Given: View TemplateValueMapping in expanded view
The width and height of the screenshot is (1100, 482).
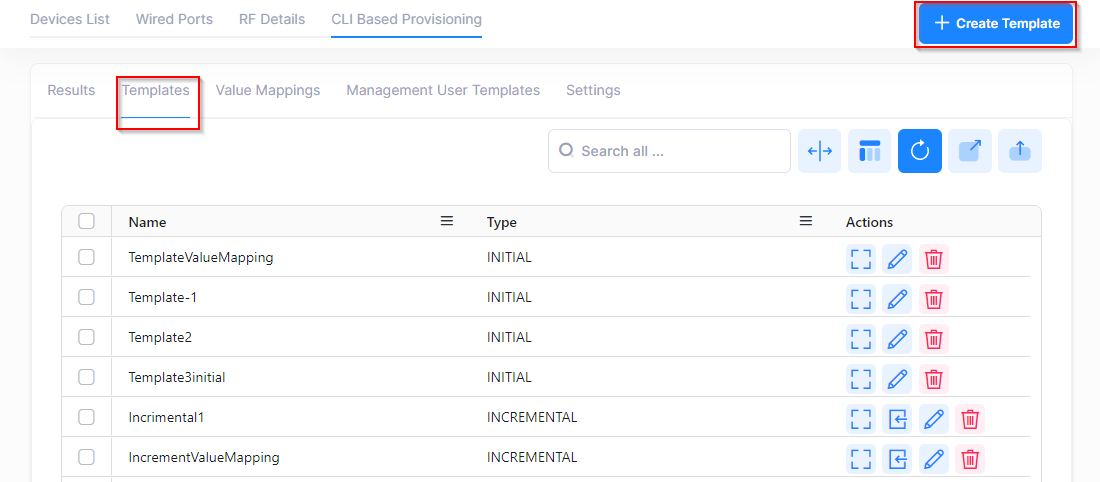Looking at the screenshot, I should [x=861, y=260].
